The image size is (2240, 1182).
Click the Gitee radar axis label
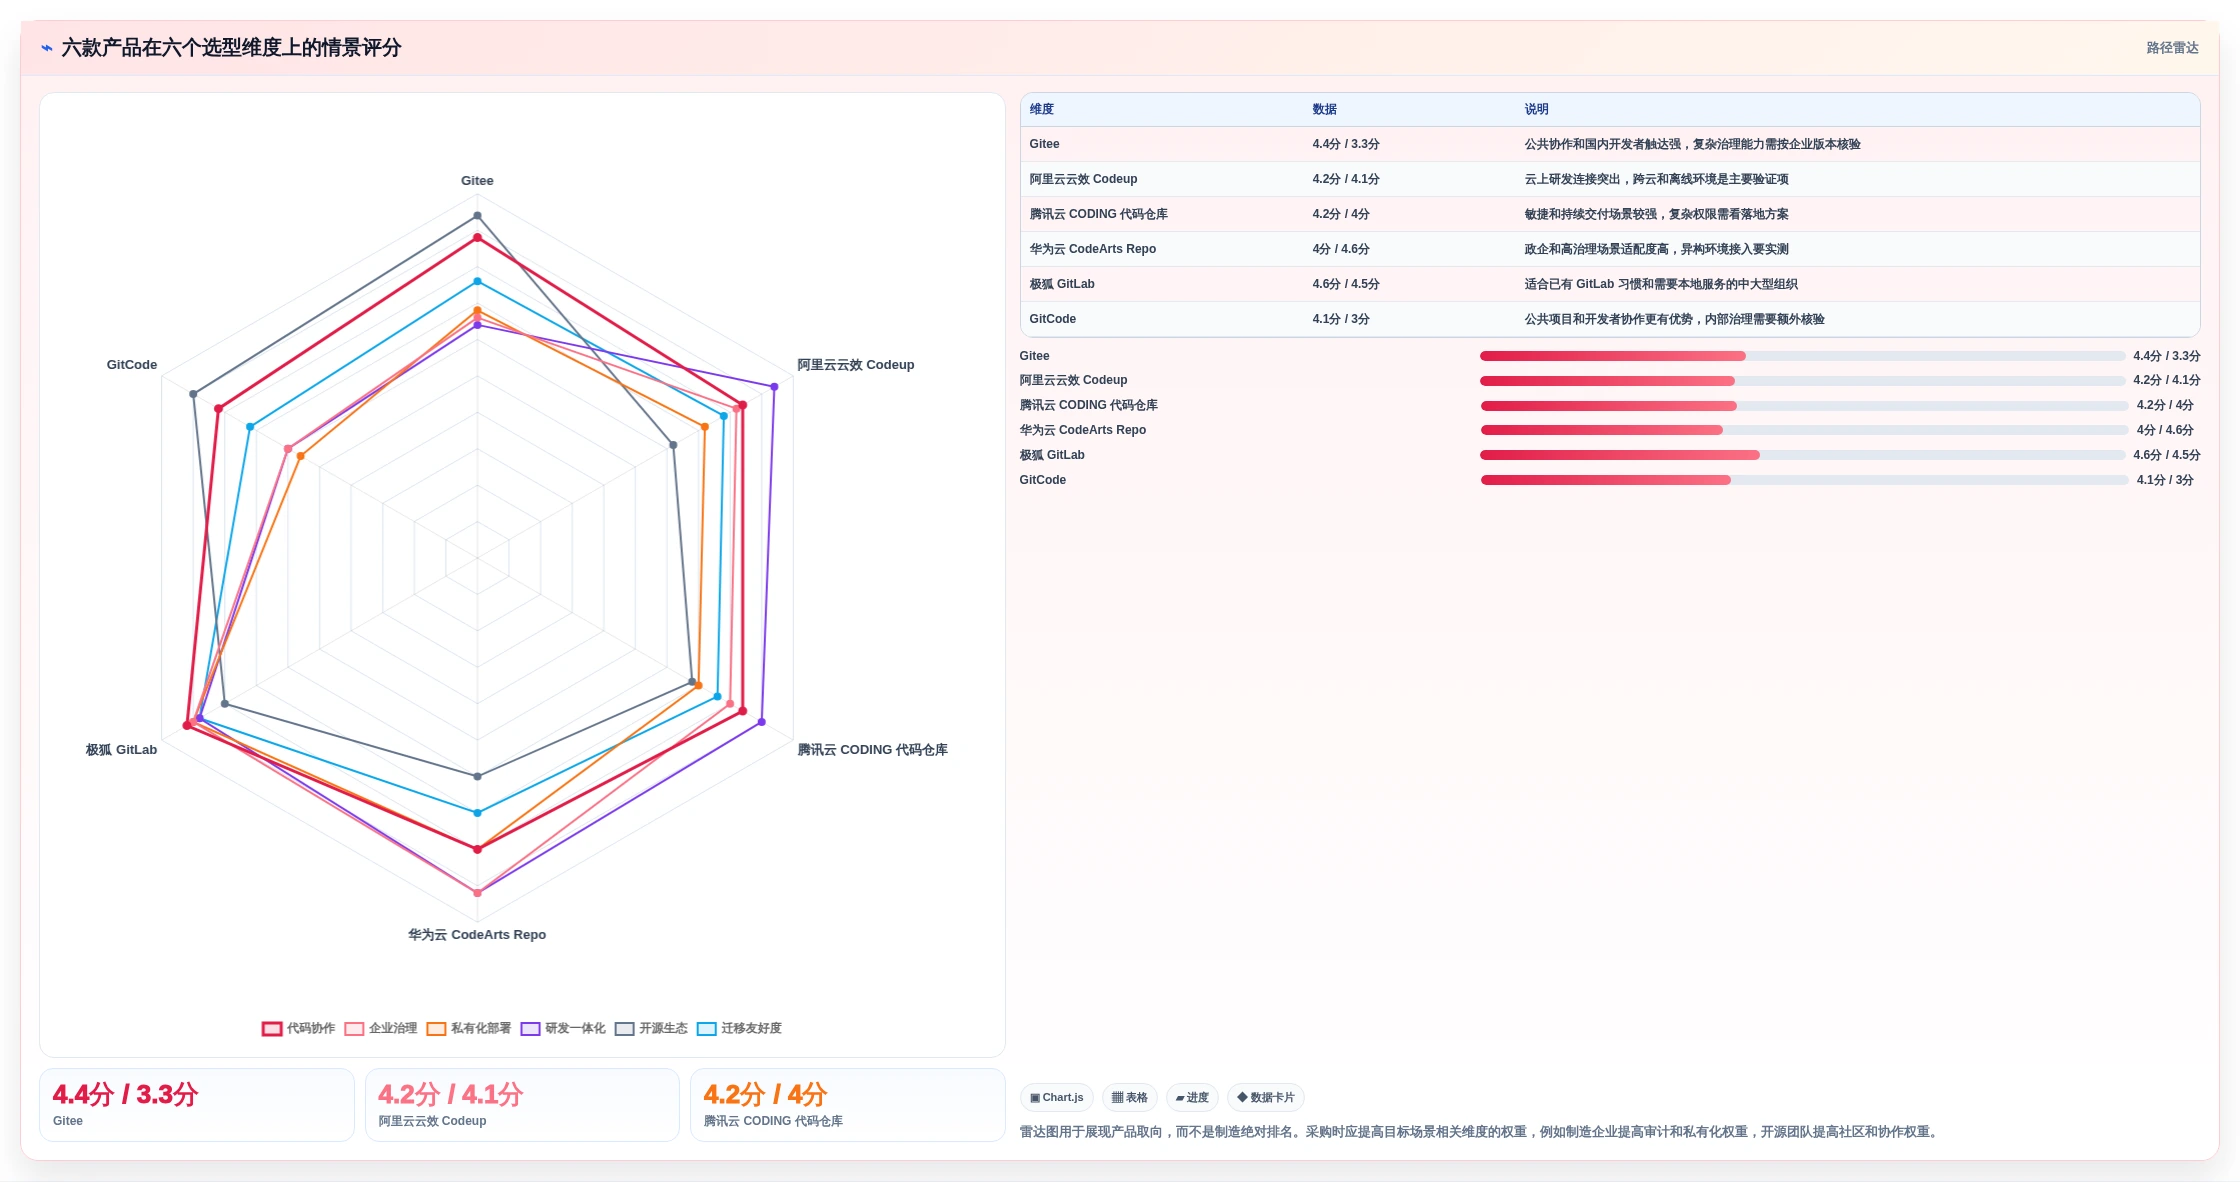(x=477, y=181)
